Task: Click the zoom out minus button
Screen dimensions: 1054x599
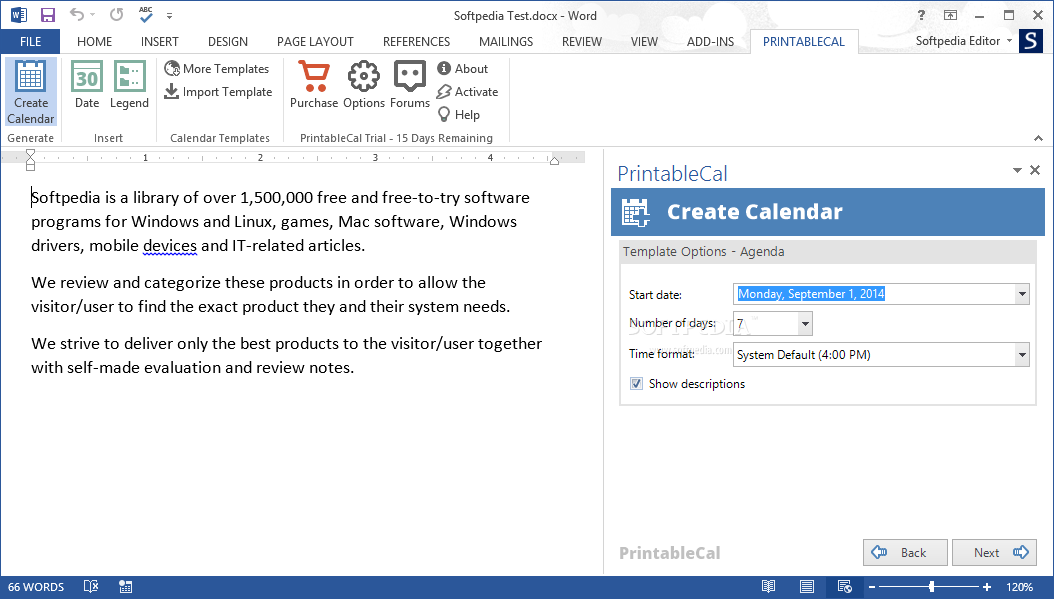Action: click(872, 587)
